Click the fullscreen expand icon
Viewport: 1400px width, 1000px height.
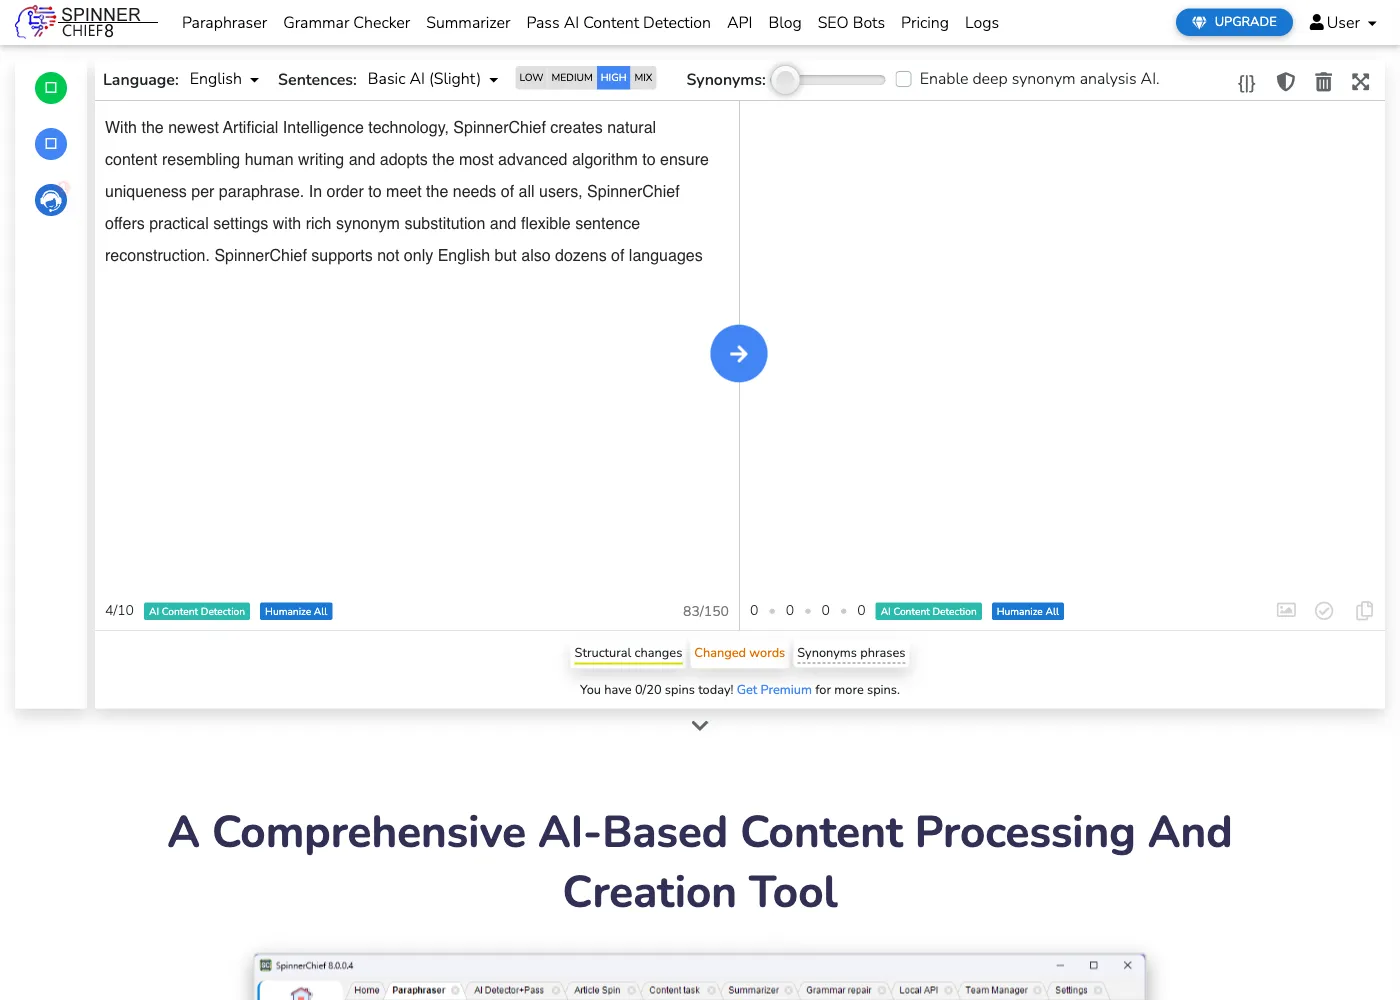[1361, 82]
